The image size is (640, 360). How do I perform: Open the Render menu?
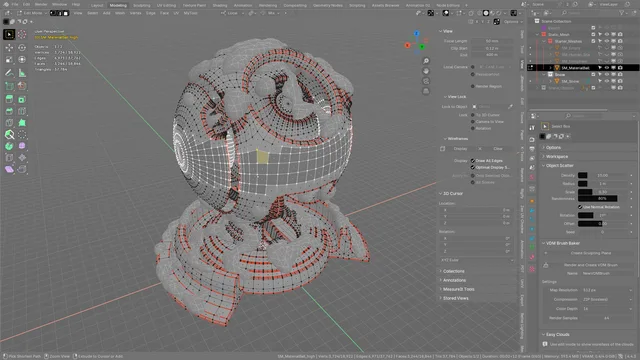coord(41,4)
